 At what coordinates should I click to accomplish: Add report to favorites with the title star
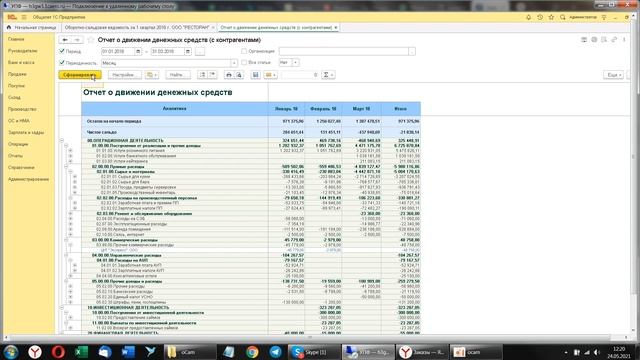pyautogui.click(x=91, y=40)
